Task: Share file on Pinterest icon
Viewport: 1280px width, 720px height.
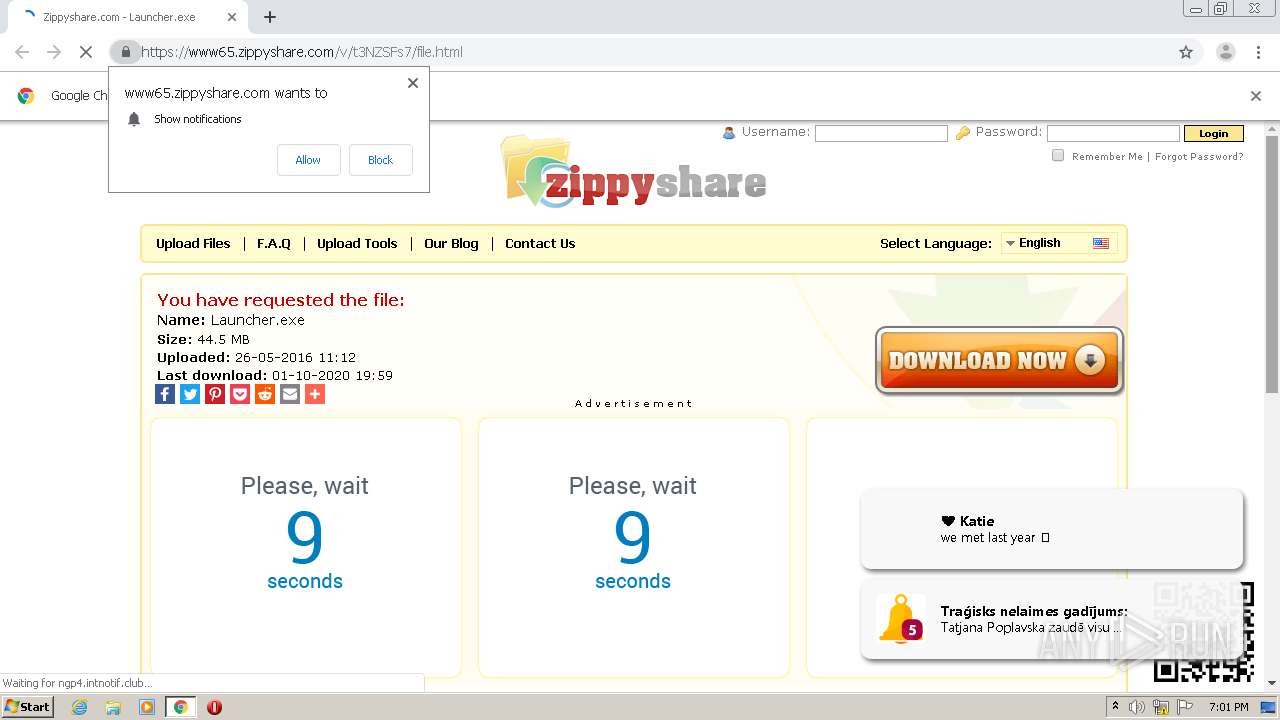Action: pyautogui.click(x=215, y=394)
